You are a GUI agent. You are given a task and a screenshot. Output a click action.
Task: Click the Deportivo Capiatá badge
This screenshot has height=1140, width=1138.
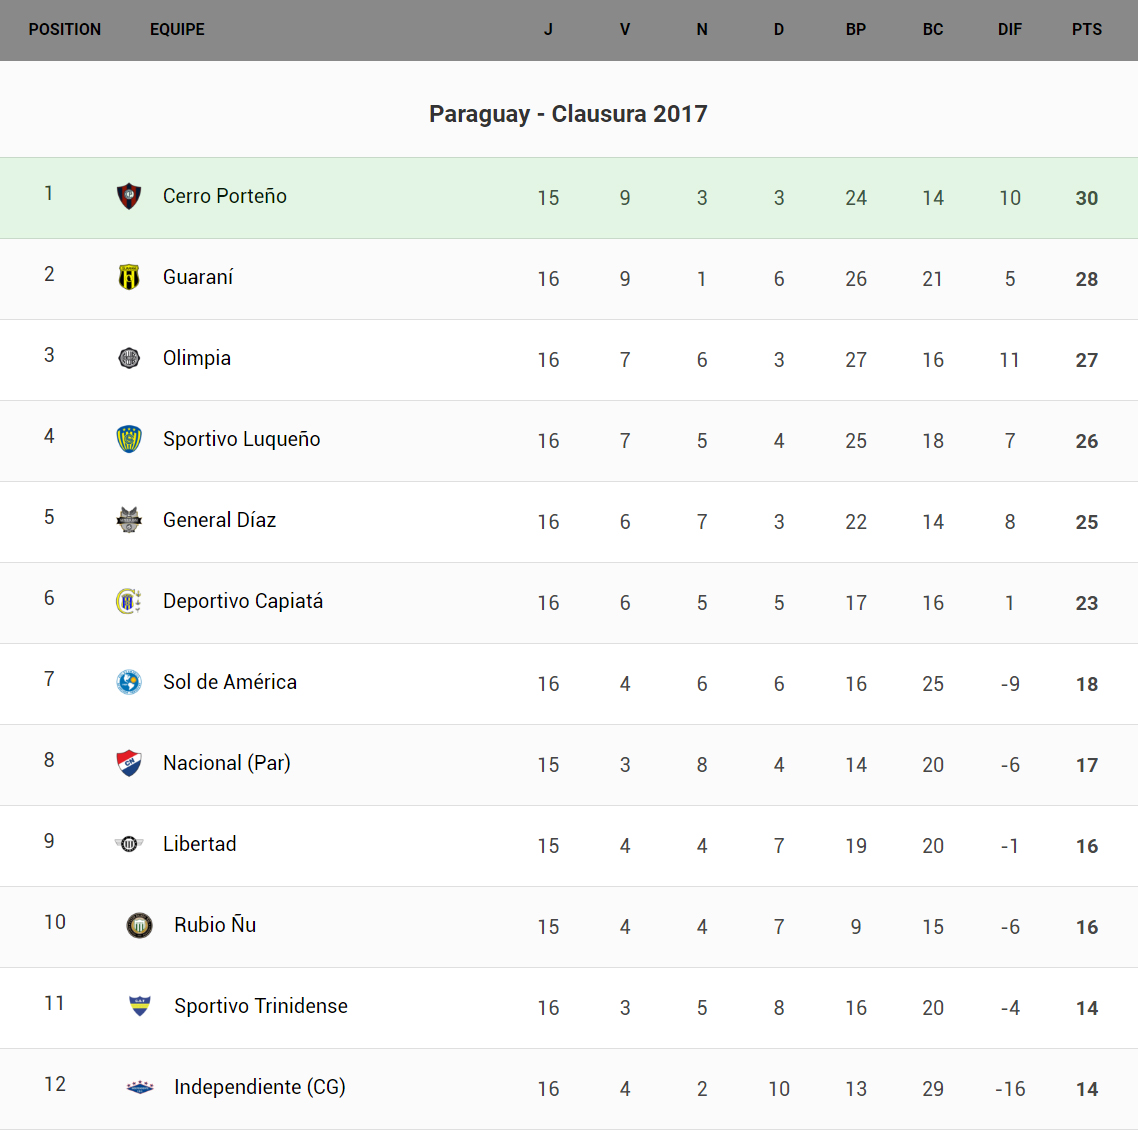point(129,601)
